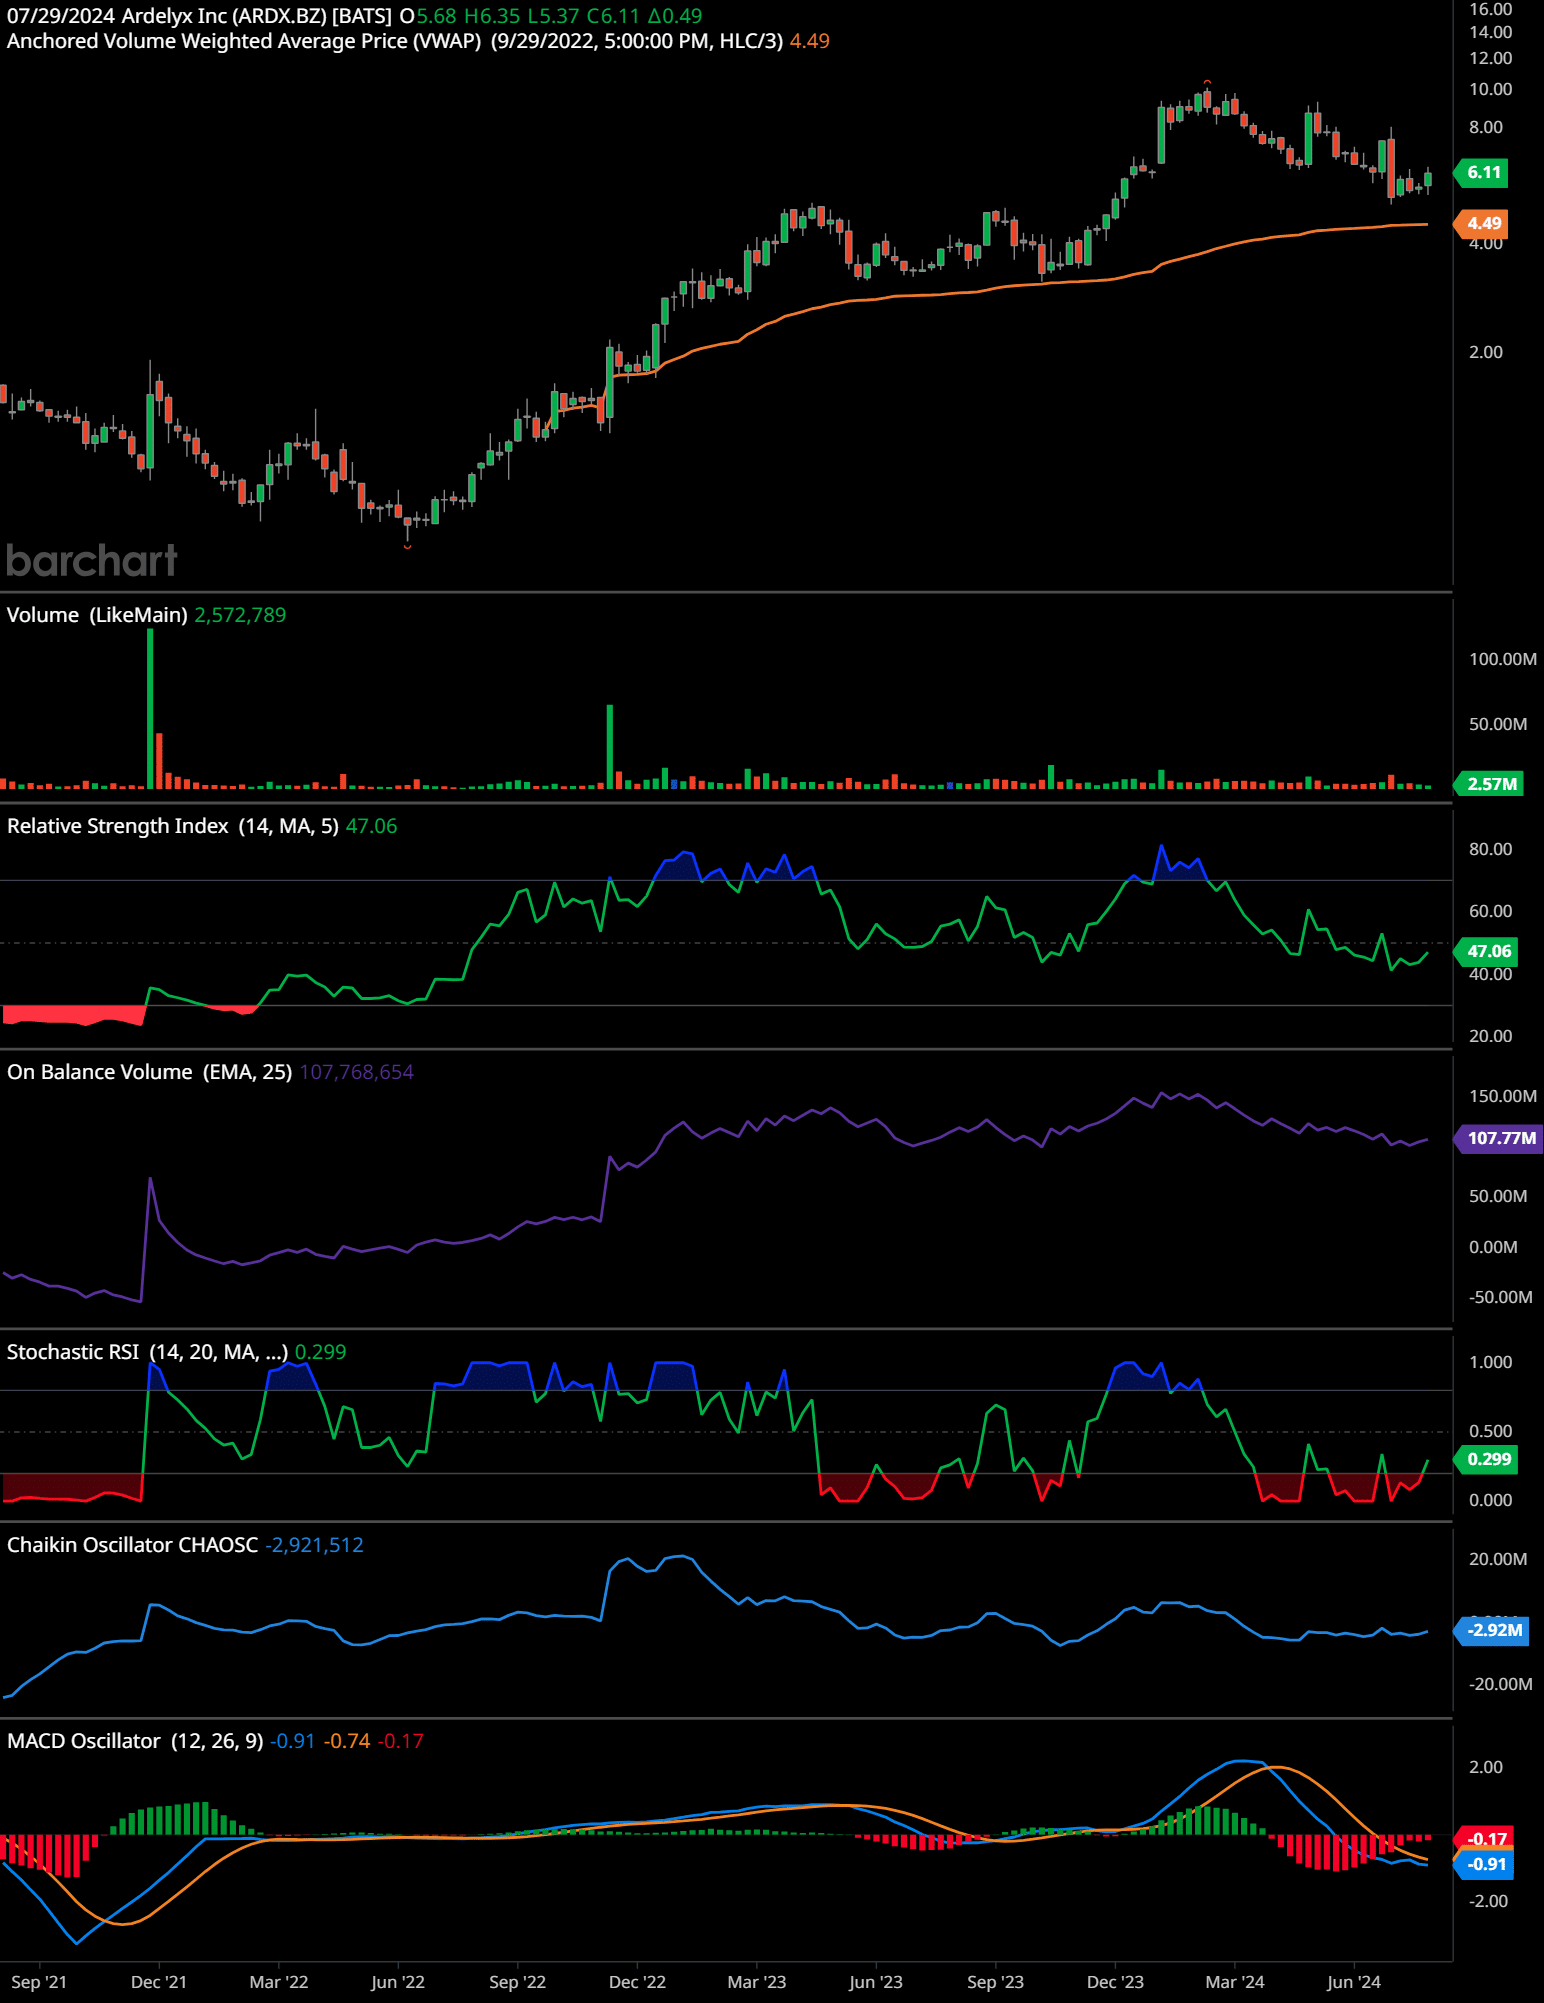Click the 1.000 Stochastic RSI axis label
Image resolution: width=1544 pixels, height=2003 pixels.
point(1490,1362)
